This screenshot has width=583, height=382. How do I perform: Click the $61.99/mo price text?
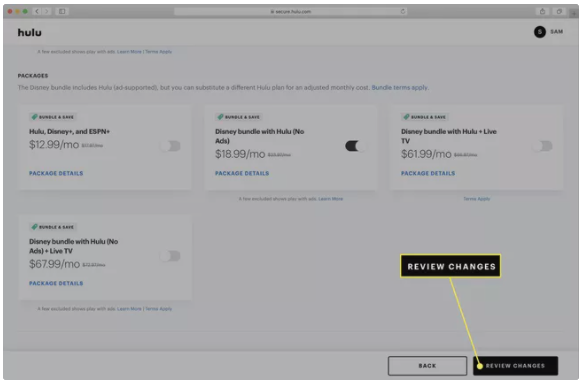click(426, 154)
